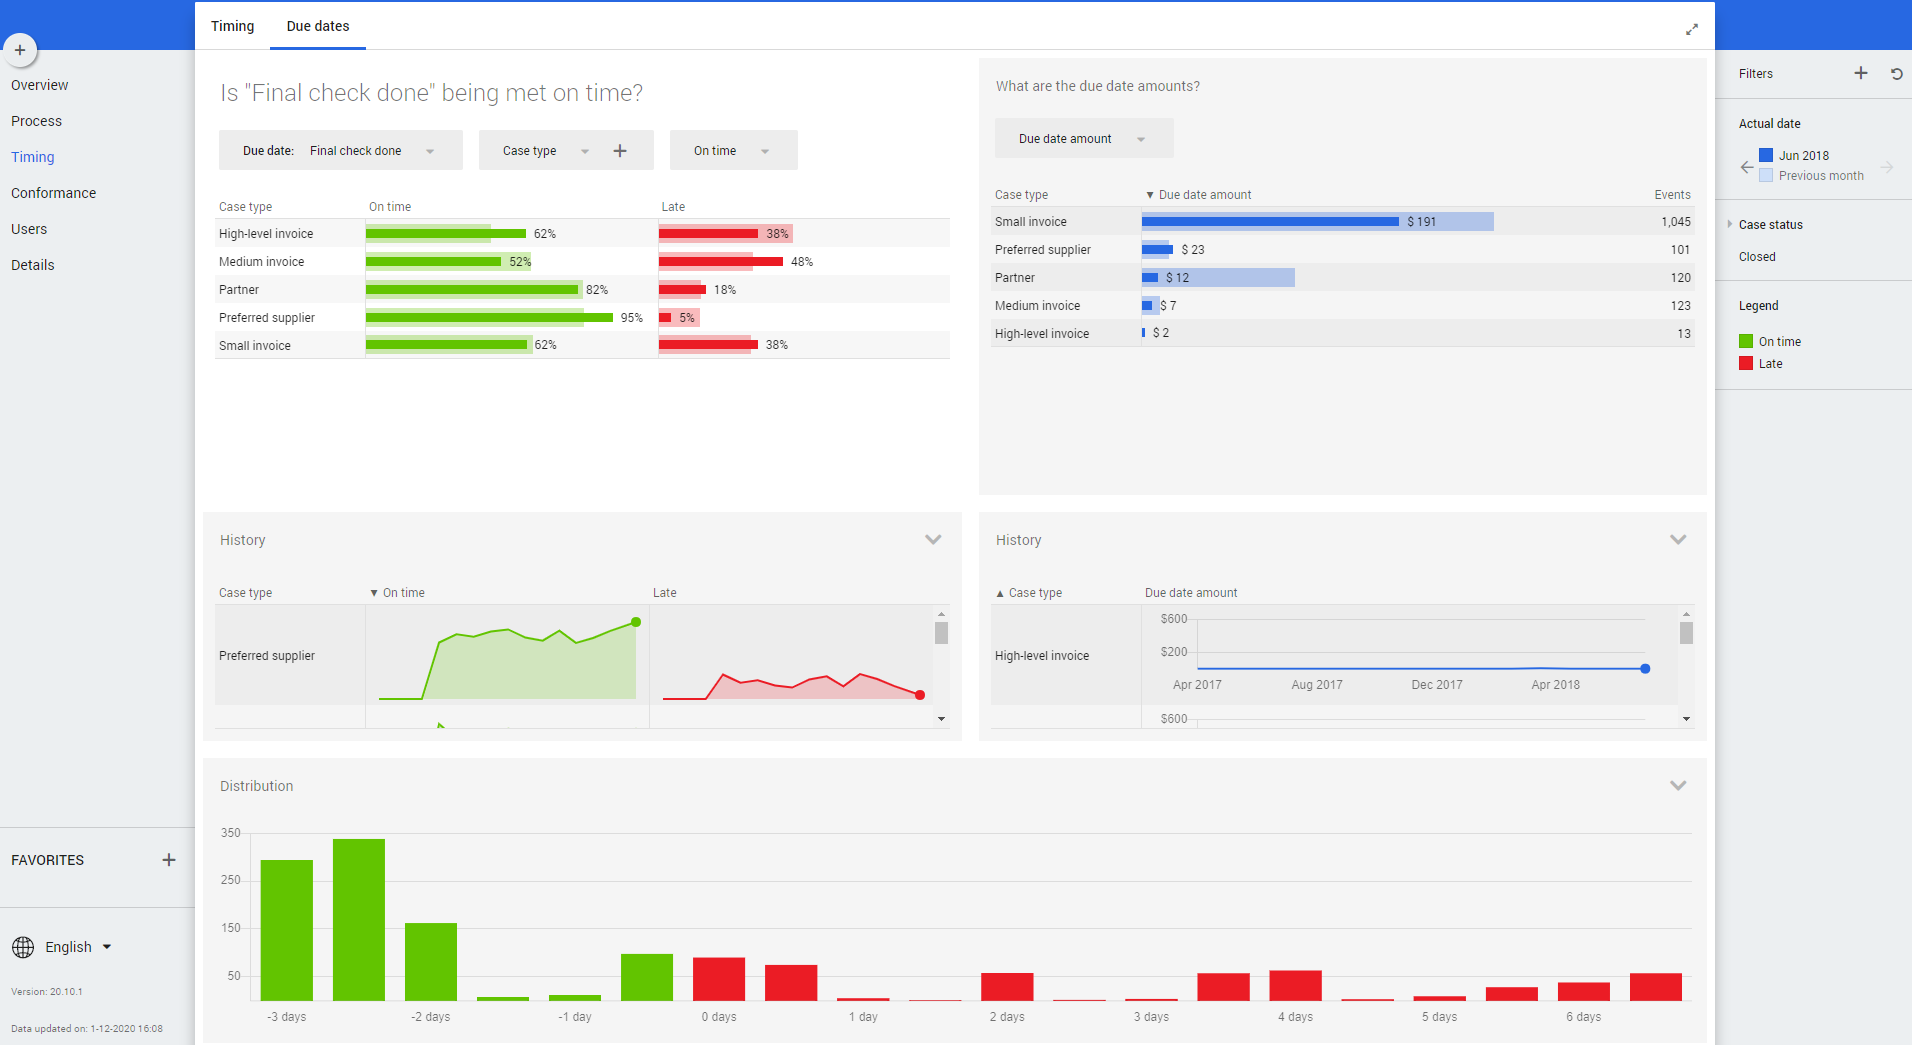1912x1045 pixels.
Task: Sort table by Events column
Action: click(1672, 195)
